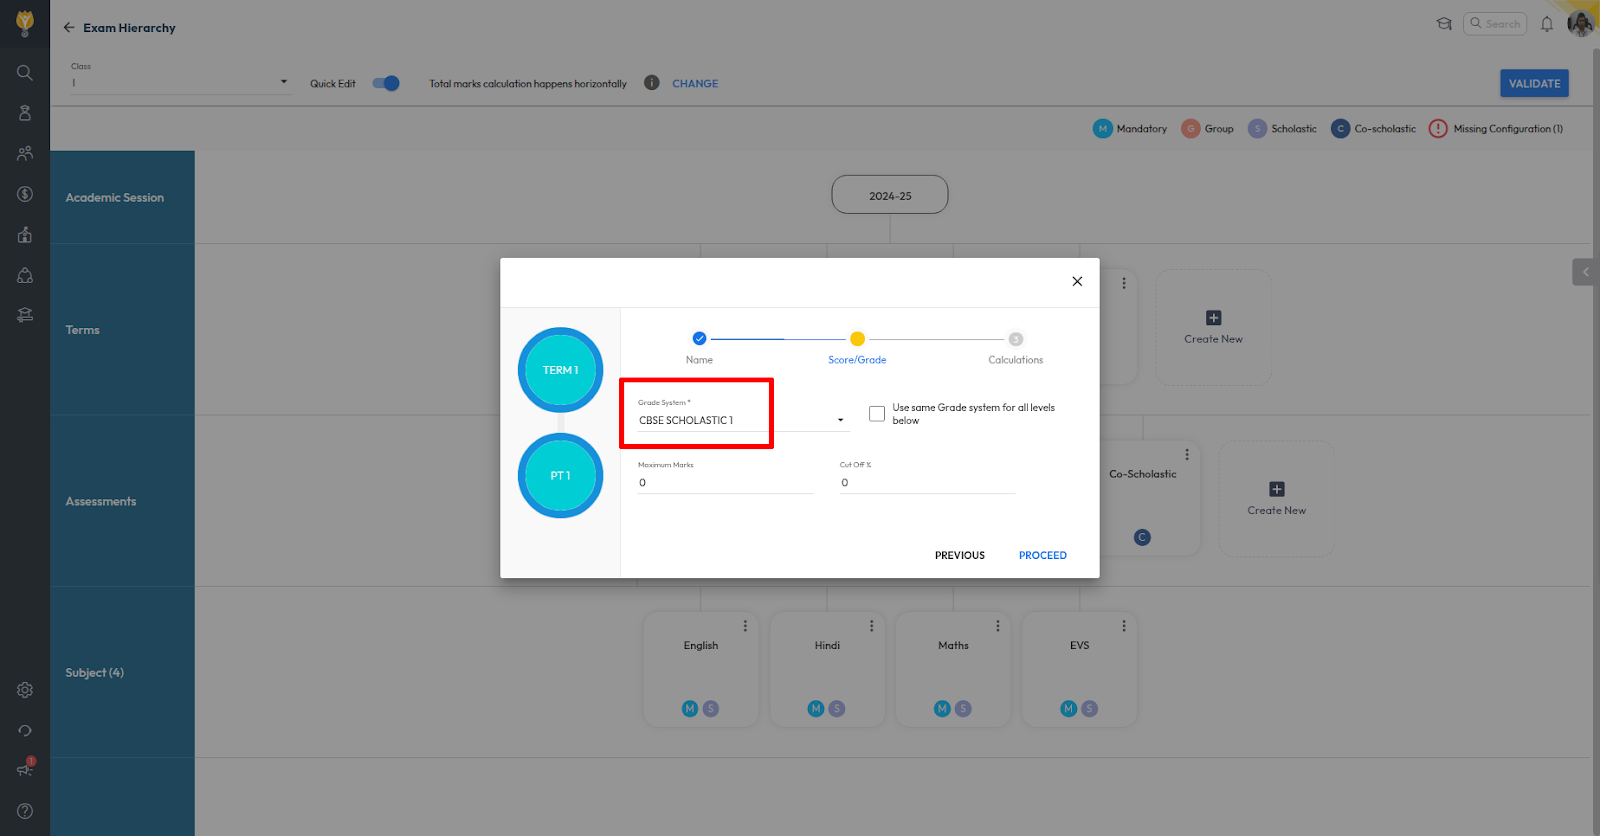Open the announcements megaphone icon
This screenshot has height=836, width=1600.
(25, 769)
